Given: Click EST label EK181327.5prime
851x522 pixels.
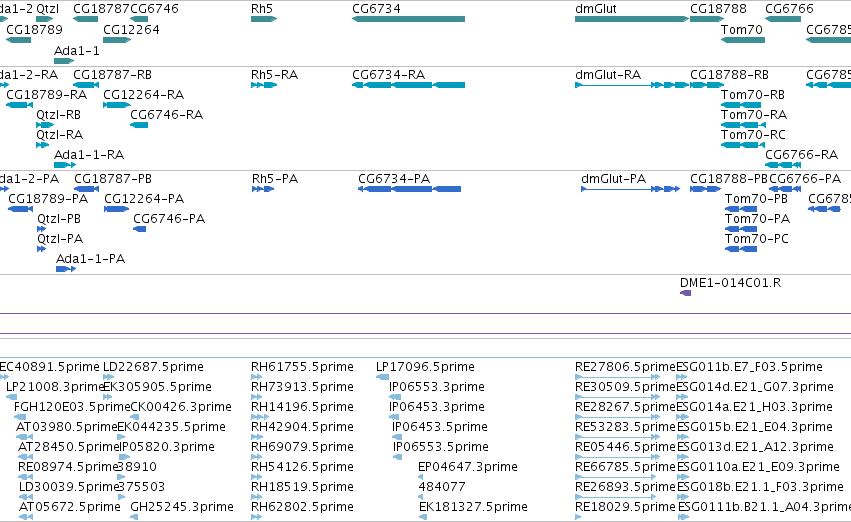Looking at the screenshot, I should pos(473,507).
